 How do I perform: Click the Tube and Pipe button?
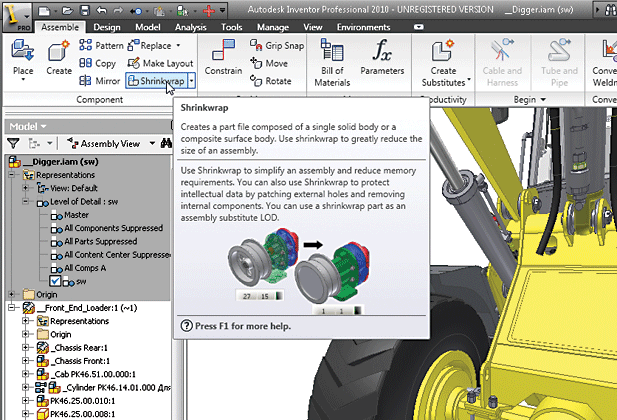(559, 62)
